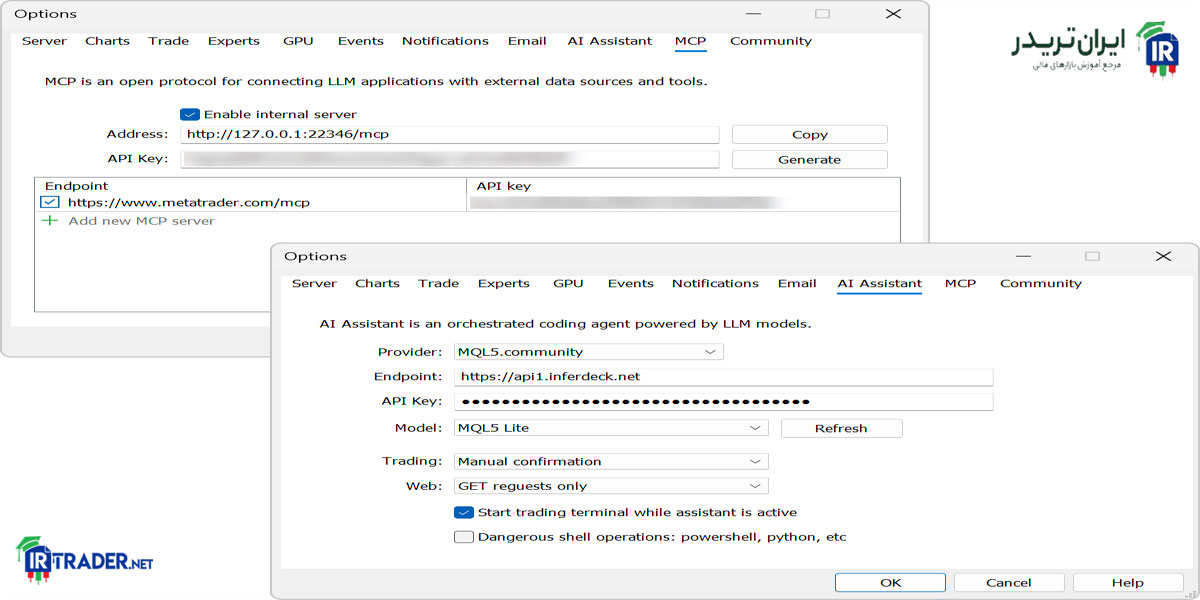The height and width of the screenshot is (600, 1200).
Task: Enable Dangerous shell operations checkbox
Action: [x=463, y=537]
